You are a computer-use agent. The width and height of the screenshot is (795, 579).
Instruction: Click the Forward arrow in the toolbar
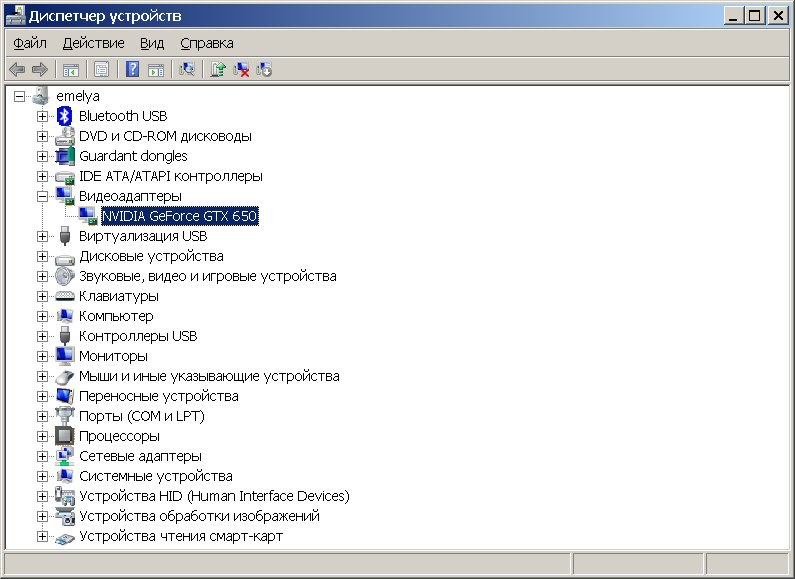40,69
